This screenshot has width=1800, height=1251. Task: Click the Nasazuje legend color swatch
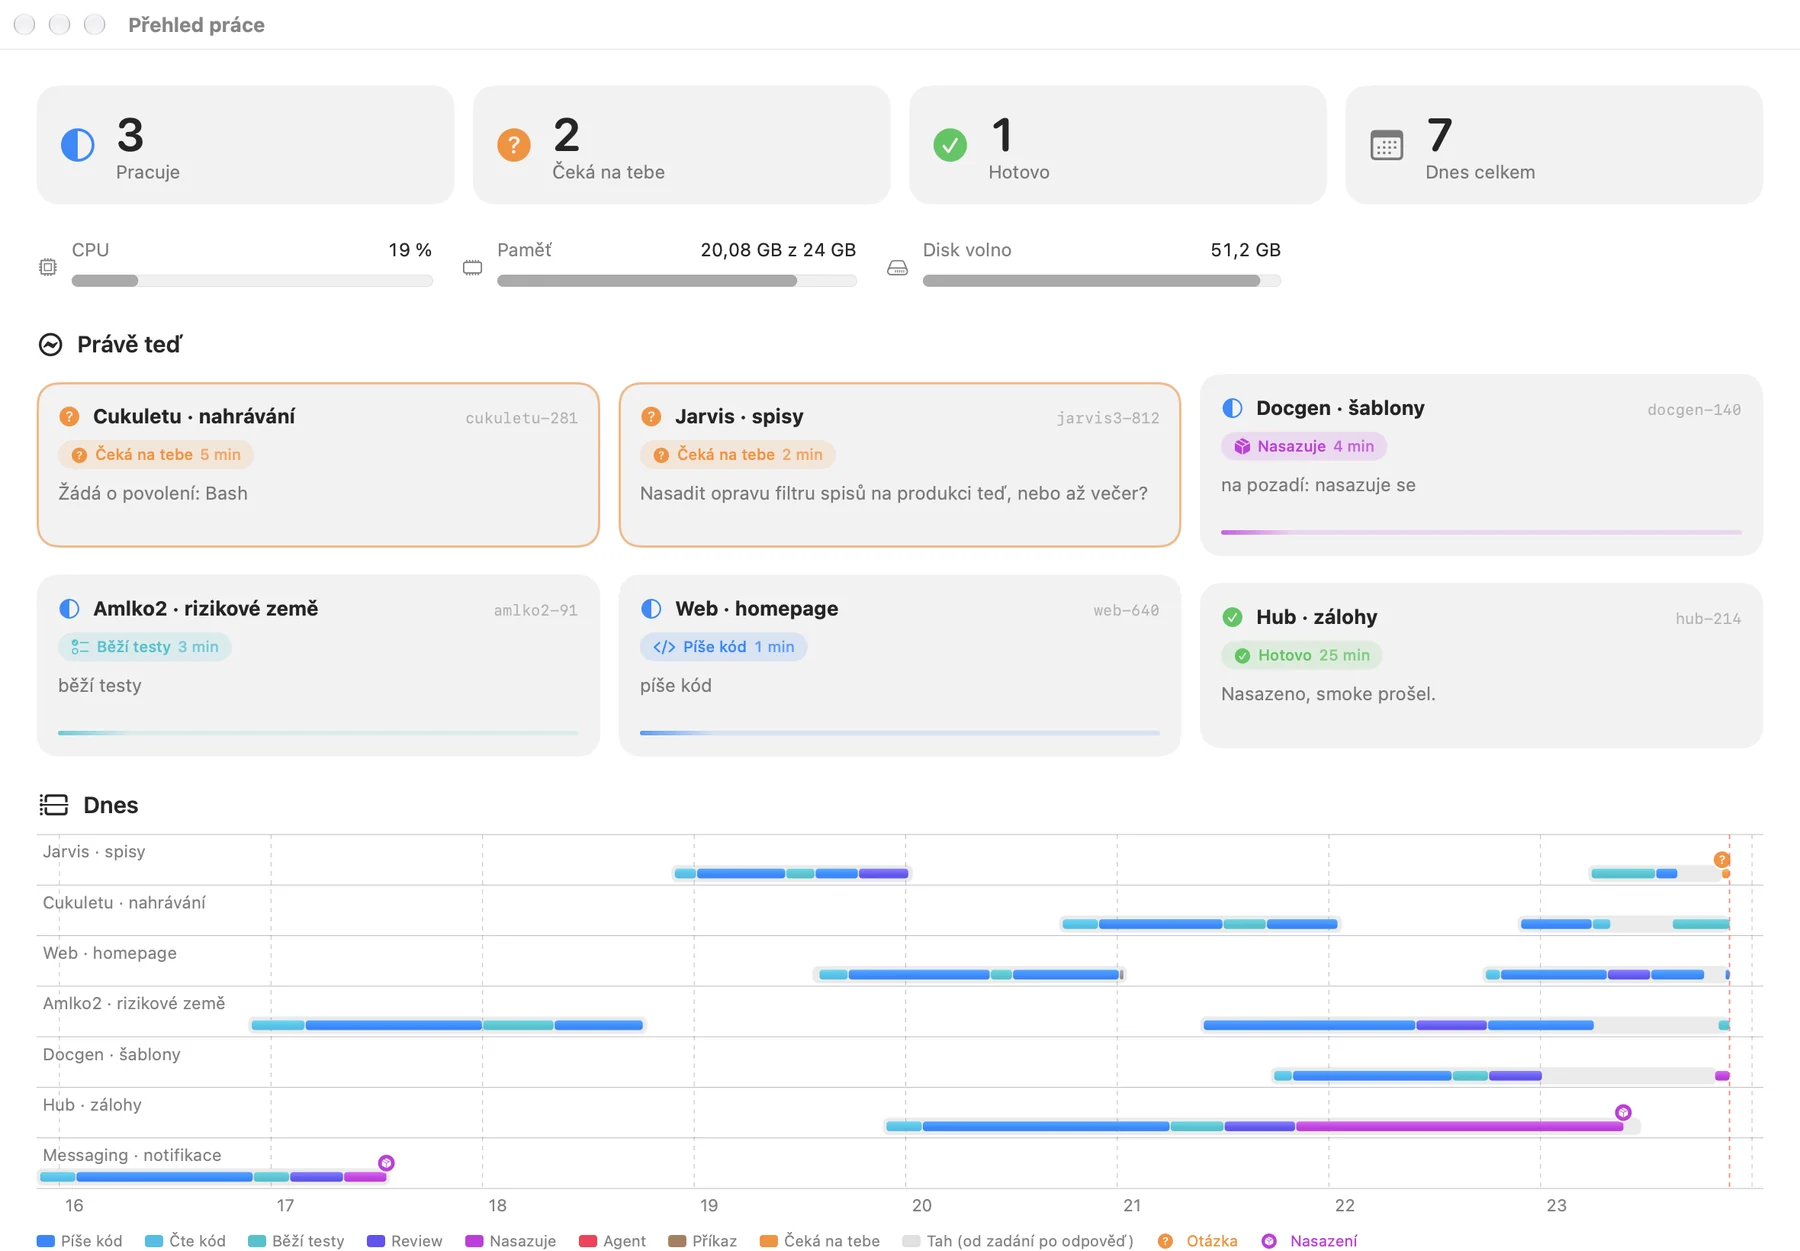pyautogui.click(x=474, y=1241)
